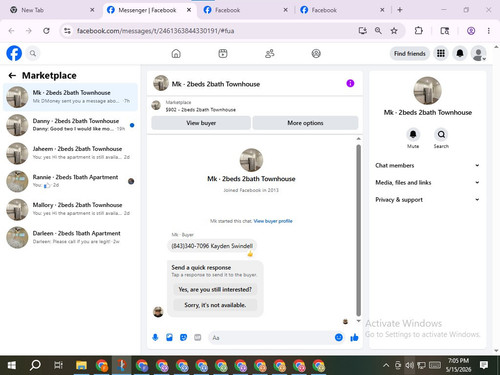The image size is (500, 375).
Task: Open File Explorer from taskbar
Action: [x=81, y=365]
